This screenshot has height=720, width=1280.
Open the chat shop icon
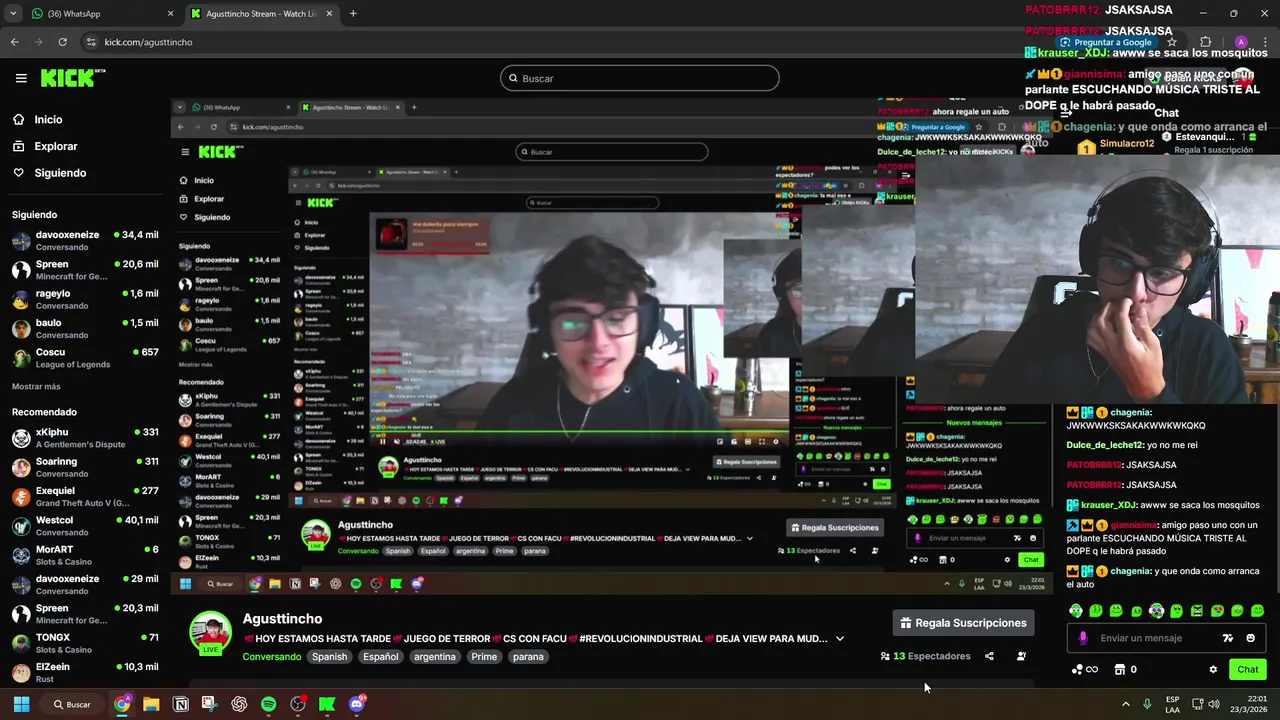click(x=1120, y=670)
